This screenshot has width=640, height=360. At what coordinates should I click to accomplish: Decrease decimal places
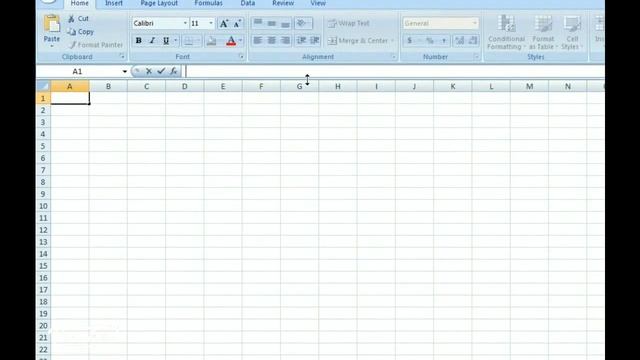pos(473,40)
